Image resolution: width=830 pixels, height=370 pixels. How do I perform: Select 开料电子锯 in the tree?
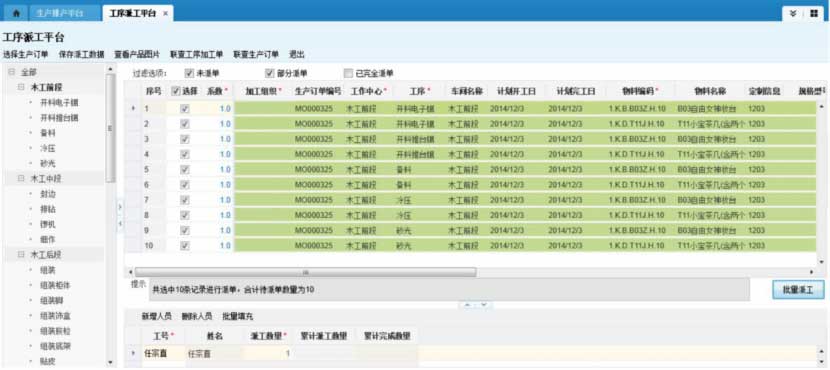tap(59, 103)
